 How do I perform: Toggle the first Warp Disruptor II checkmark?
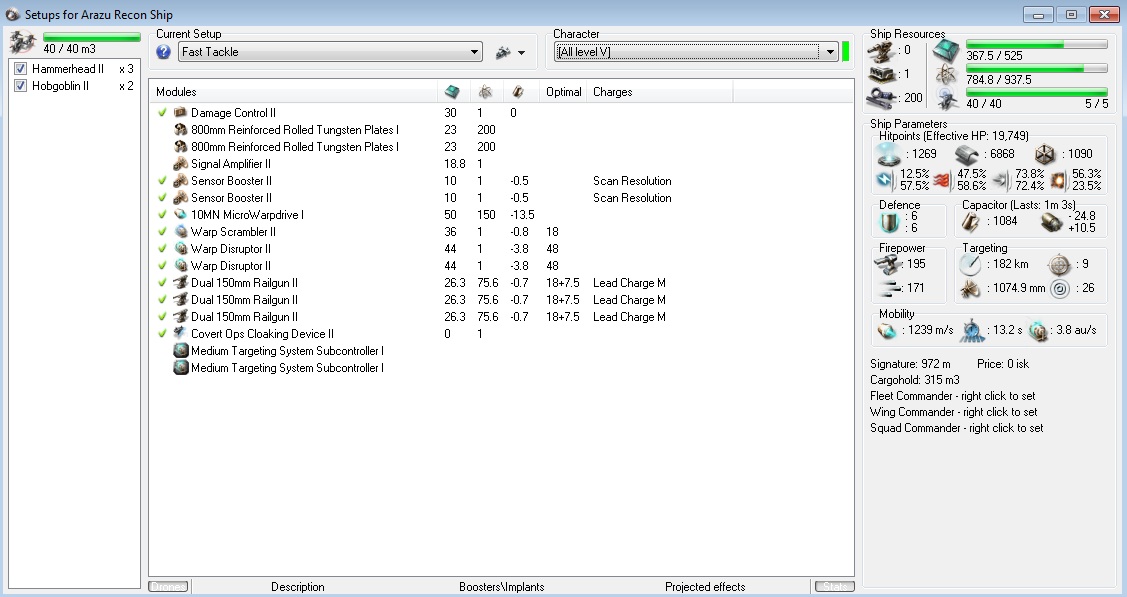tap(162, 249)
